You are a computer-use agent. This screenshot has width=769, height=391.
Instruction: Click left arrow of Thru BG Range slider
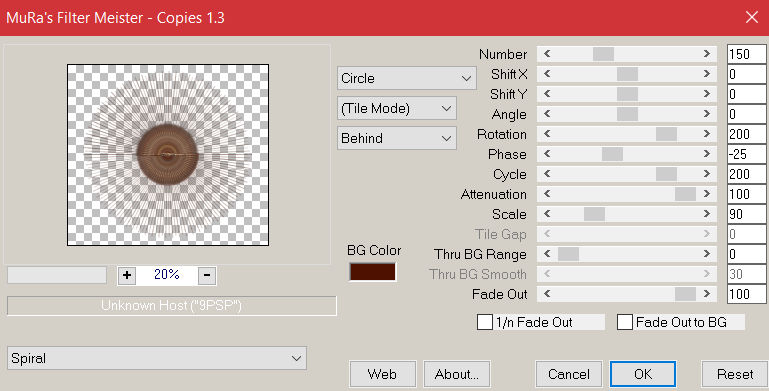click(x=547, y=254)
